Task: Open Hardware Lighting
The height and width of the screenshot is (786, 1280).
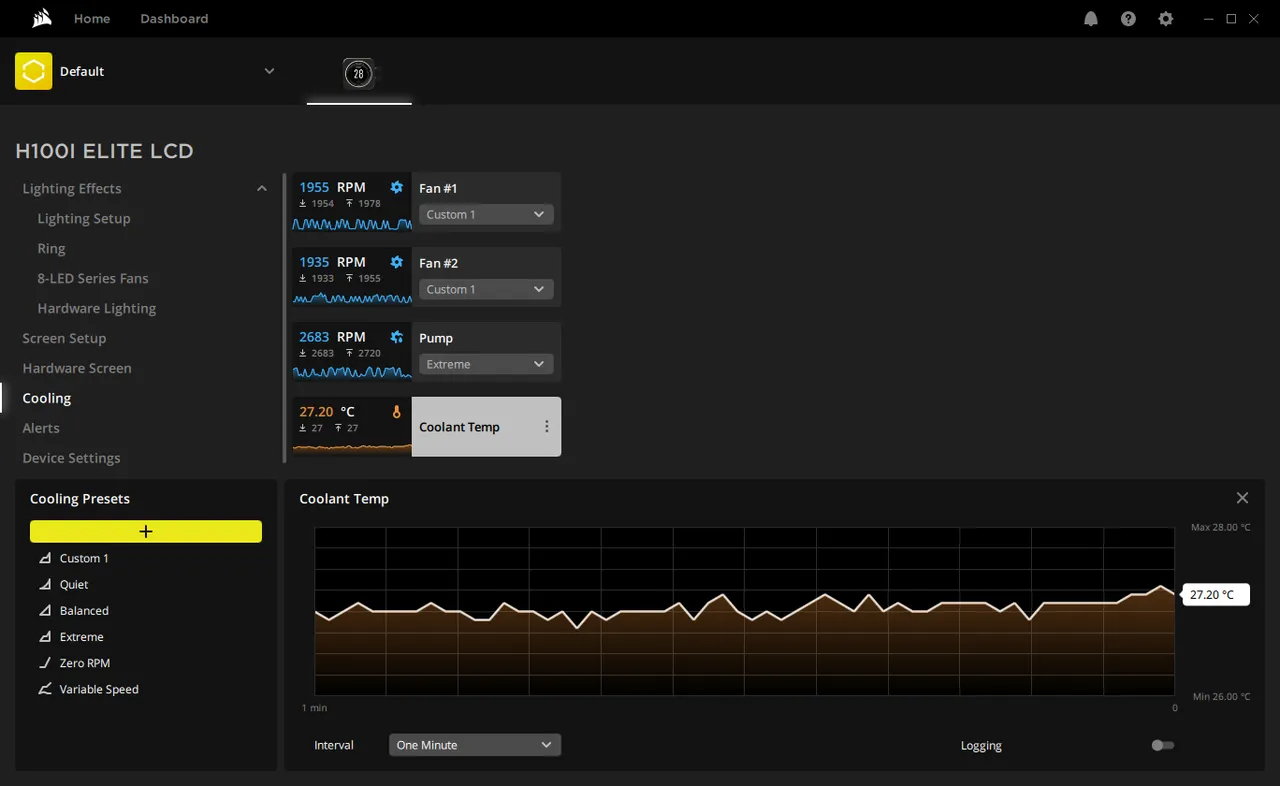Action: 97,308
